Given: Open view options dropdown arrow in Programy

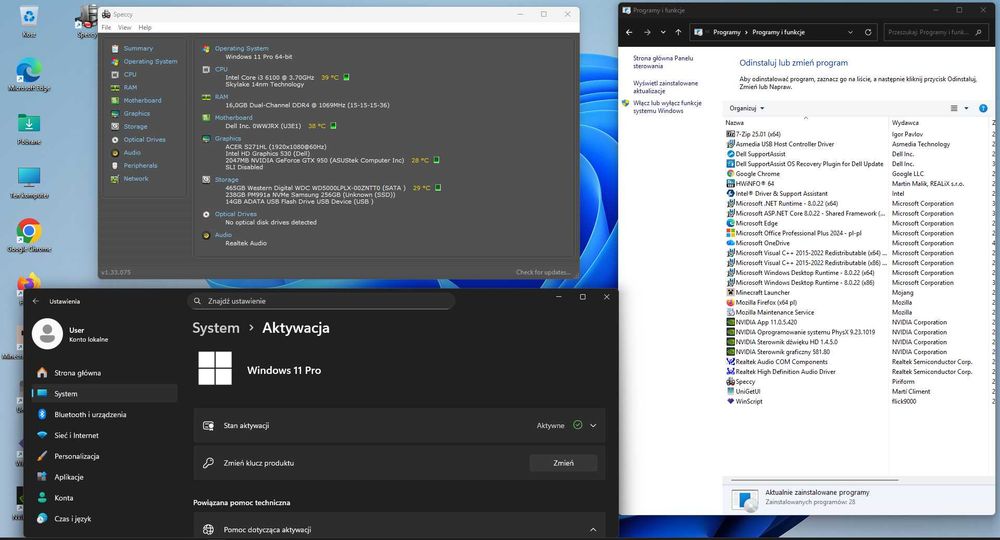Looking at the screenshot, I should tap(966, 108).
